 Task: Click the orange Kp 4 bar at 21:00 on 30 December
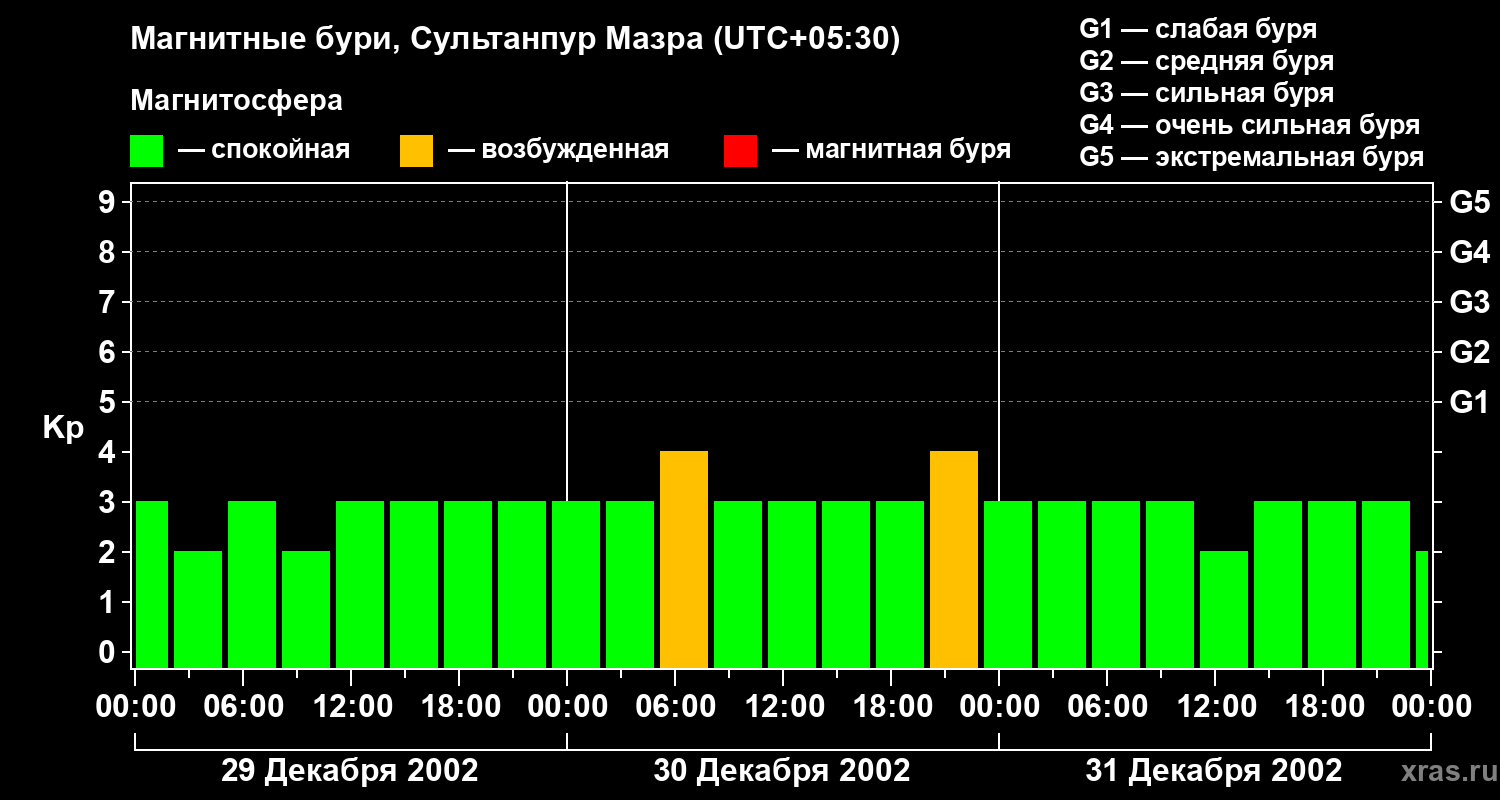click(x=954, y=560)
